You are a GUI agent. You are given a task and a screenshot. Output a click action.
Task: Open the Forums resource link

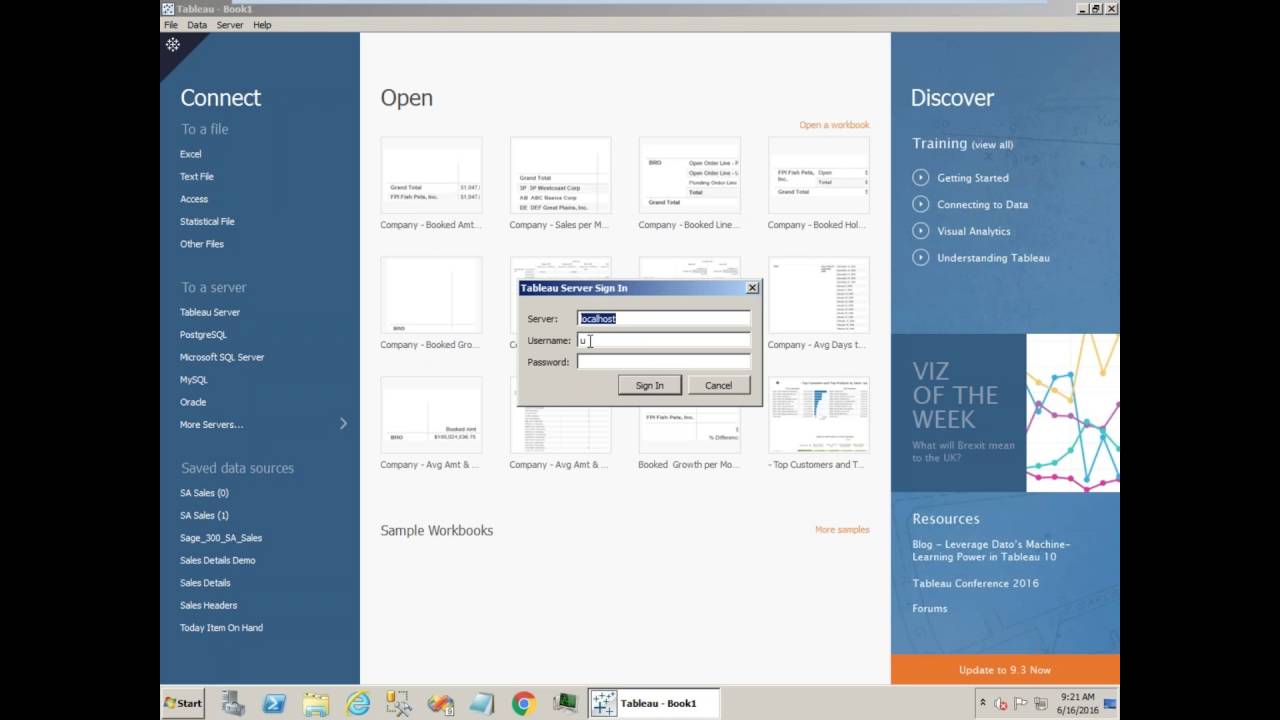coord(929,608)
